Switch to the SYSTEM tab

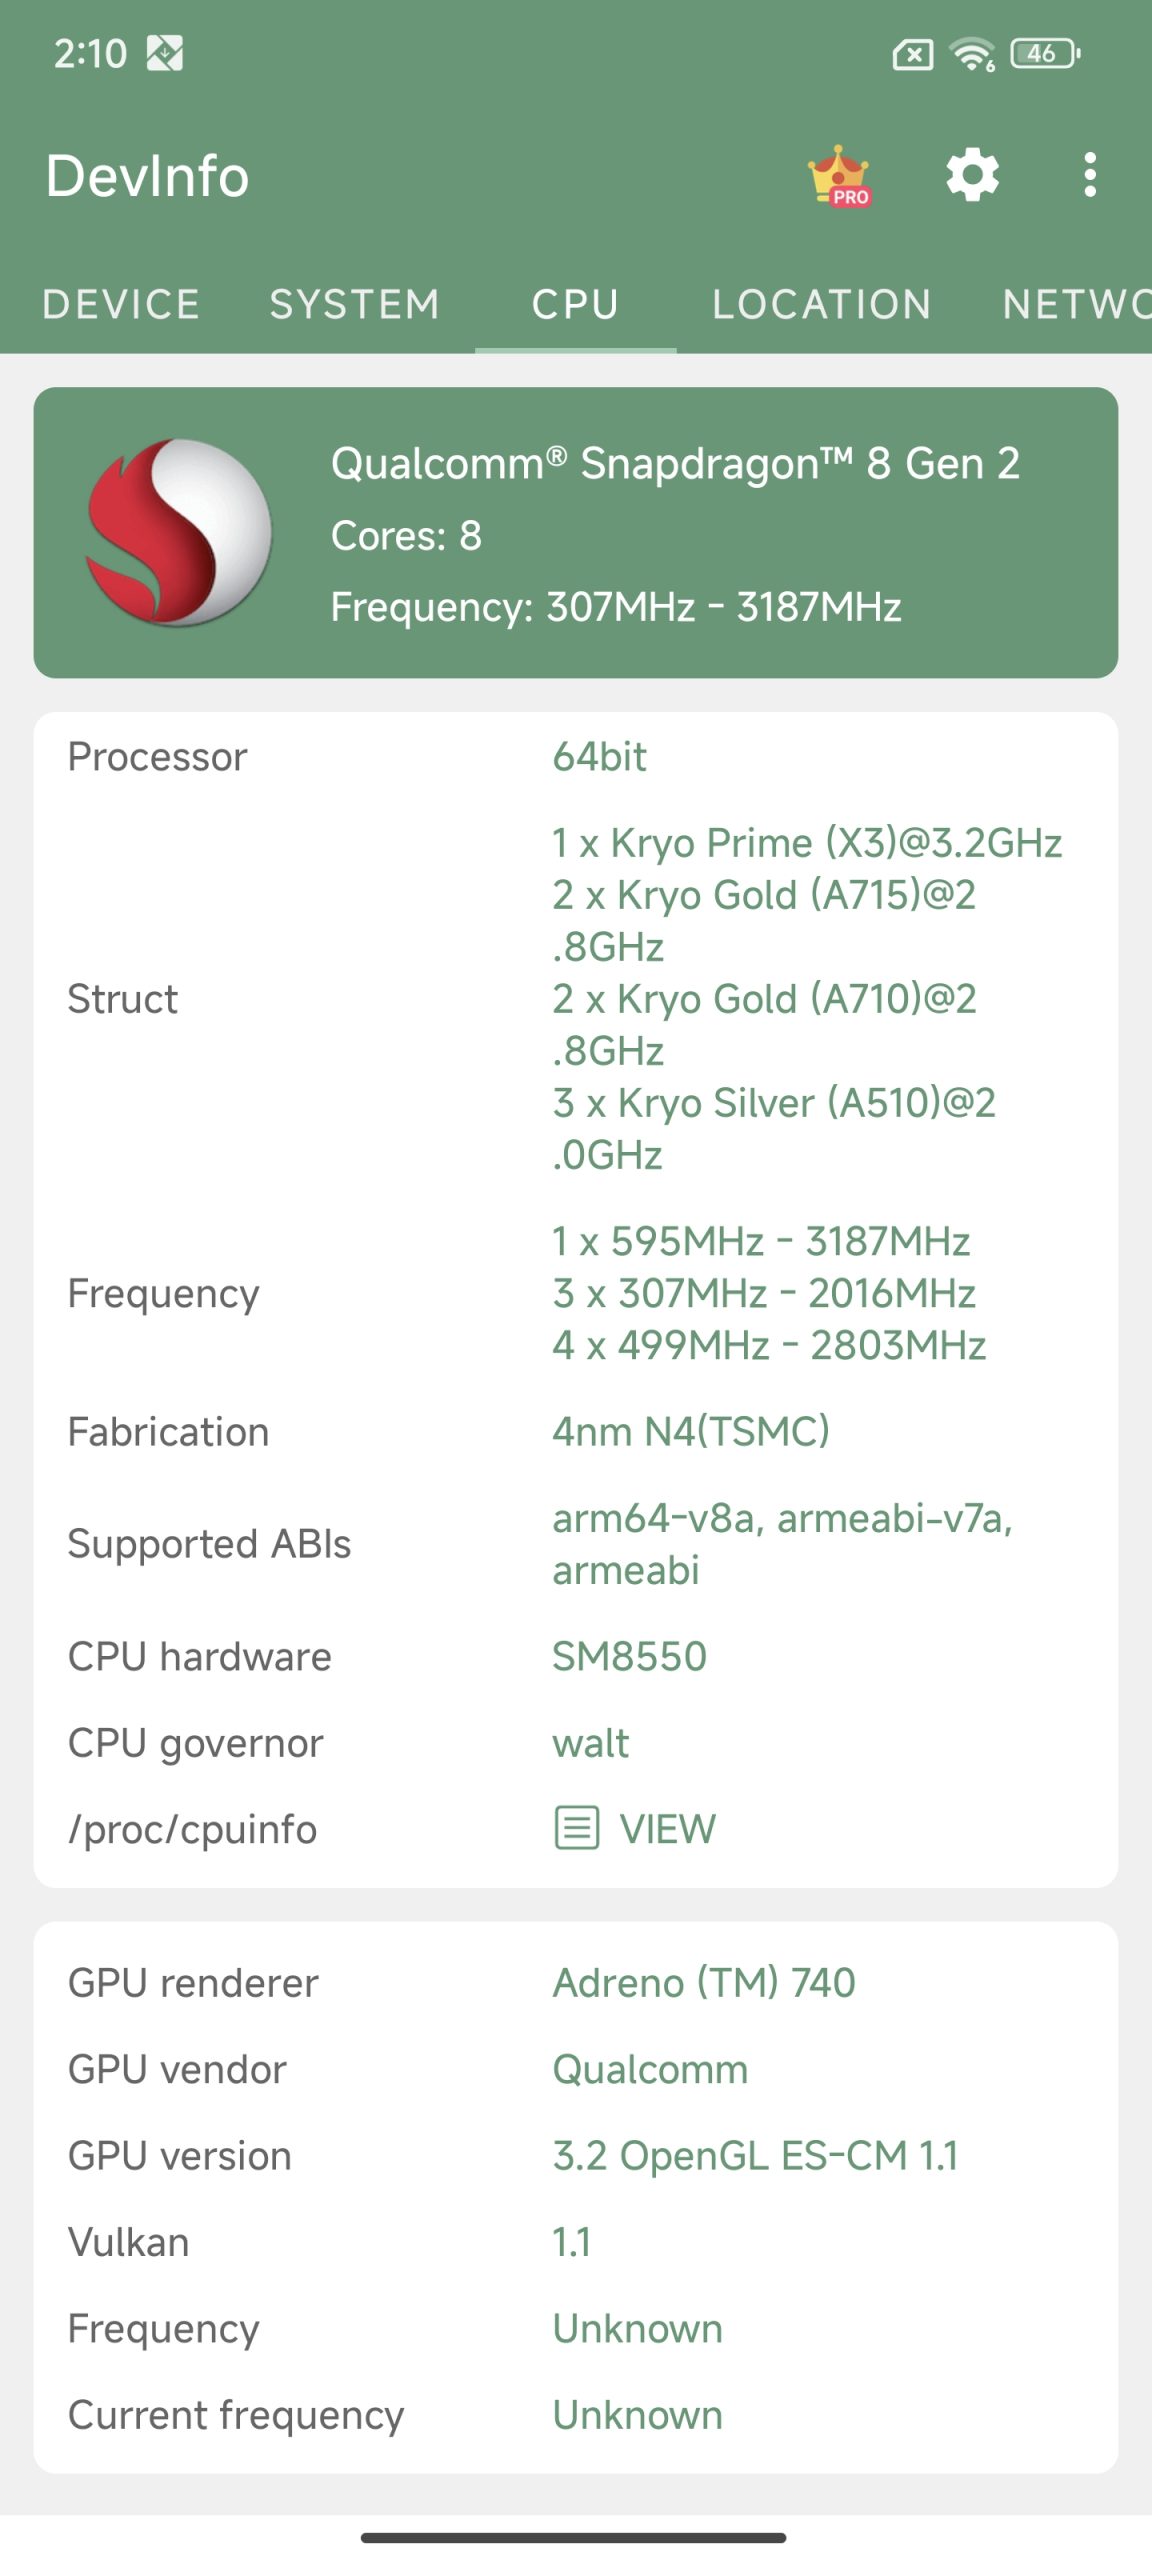[x=355, y=304]
